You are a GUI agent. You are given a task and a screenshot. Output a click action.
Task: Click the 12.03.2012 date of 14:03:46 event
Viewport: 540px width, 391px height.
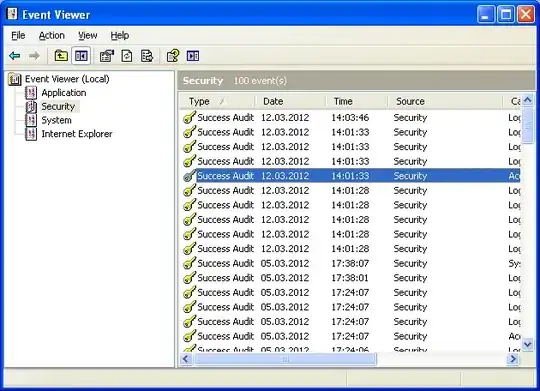285,117
